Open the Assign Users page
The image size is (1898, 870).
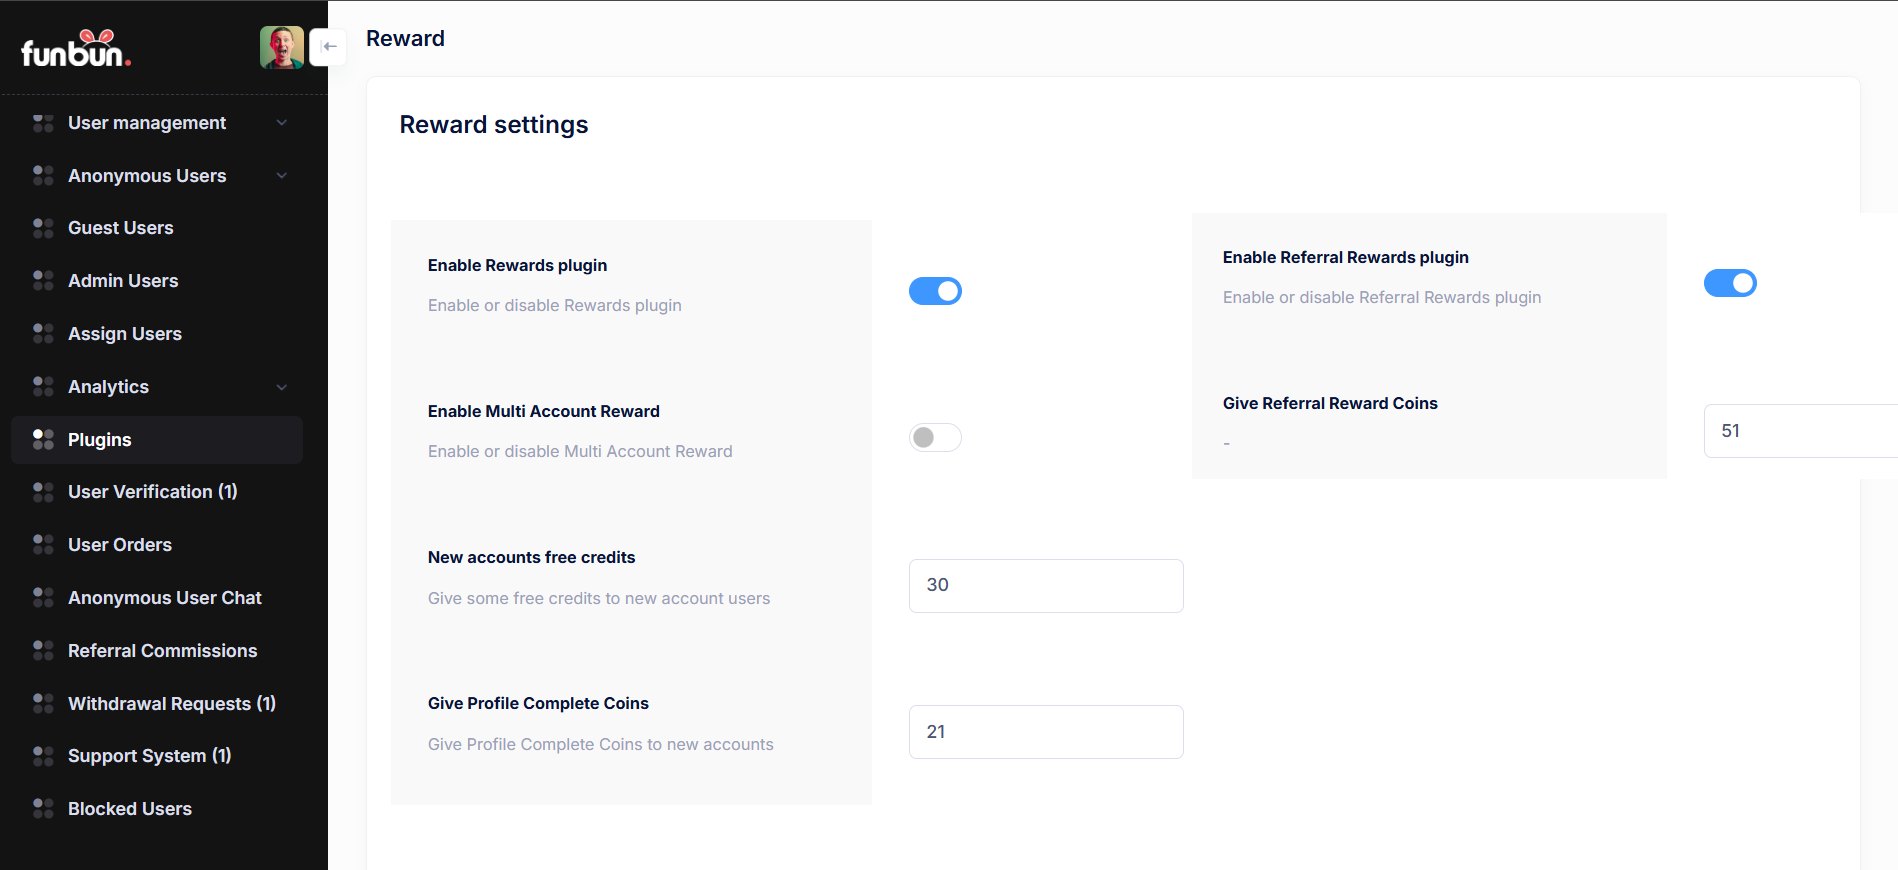[125, 334]
